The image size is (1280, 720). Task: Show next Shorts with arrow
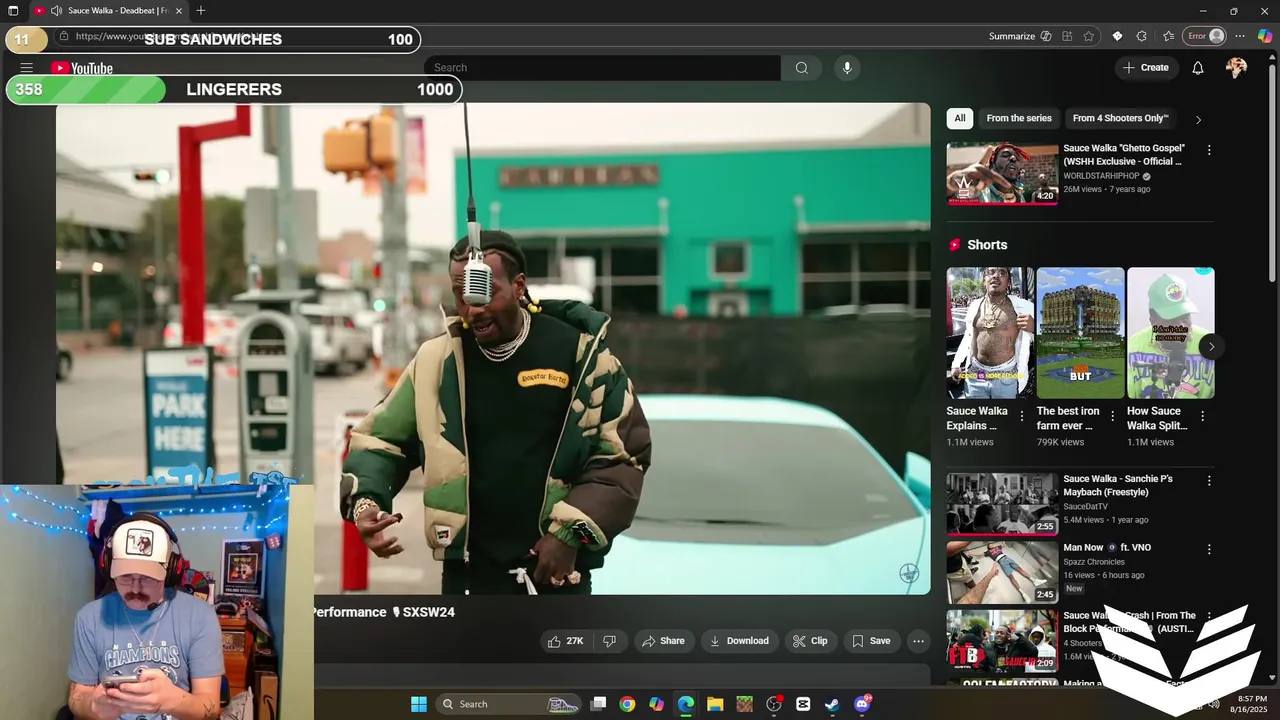pyautogui.click(x=1211, y=347)
